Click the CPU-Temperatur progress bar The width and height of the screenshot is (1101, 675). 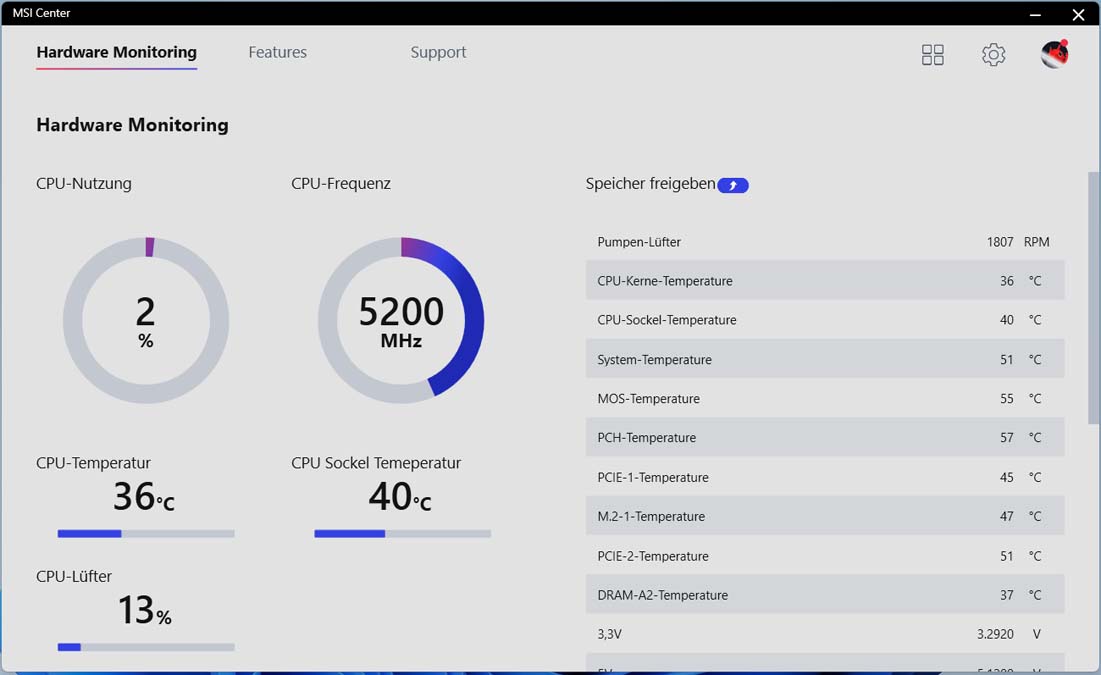coord(146,534)
